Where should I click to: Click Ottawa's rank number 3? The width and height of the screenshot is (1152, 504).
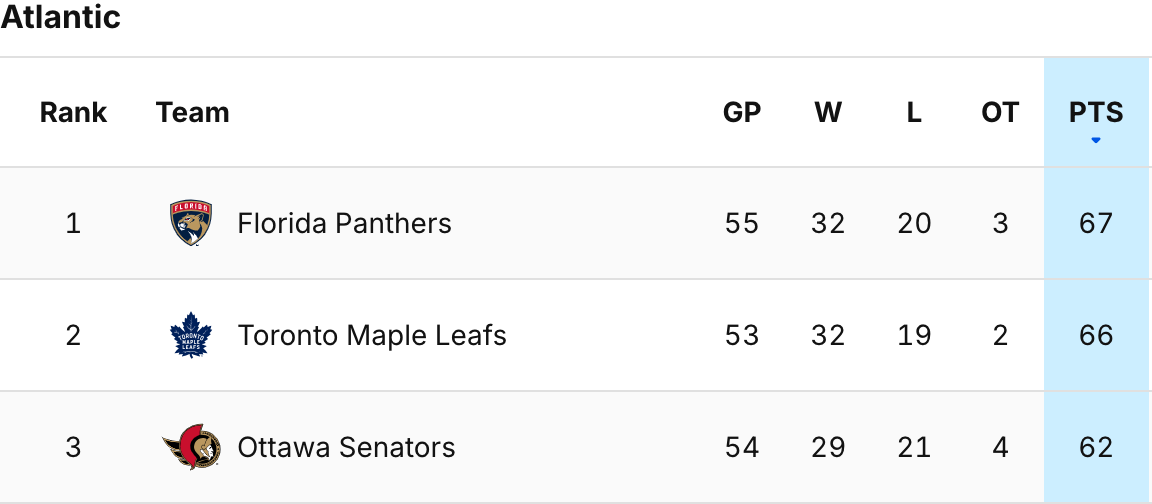[73, 447]
